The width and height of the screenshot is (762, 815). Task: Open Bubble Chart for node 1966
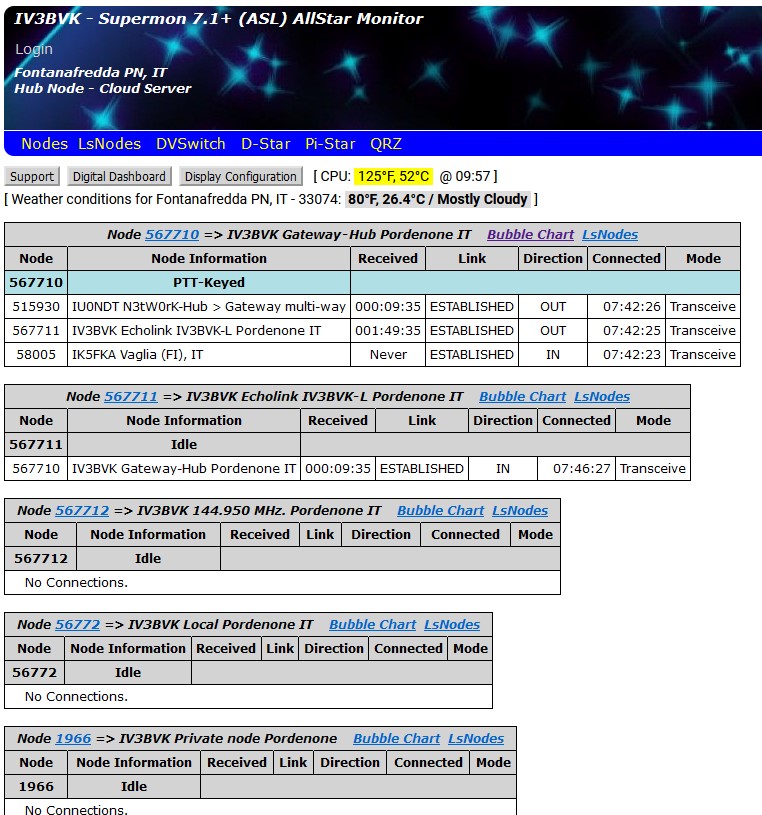(397, 739)
